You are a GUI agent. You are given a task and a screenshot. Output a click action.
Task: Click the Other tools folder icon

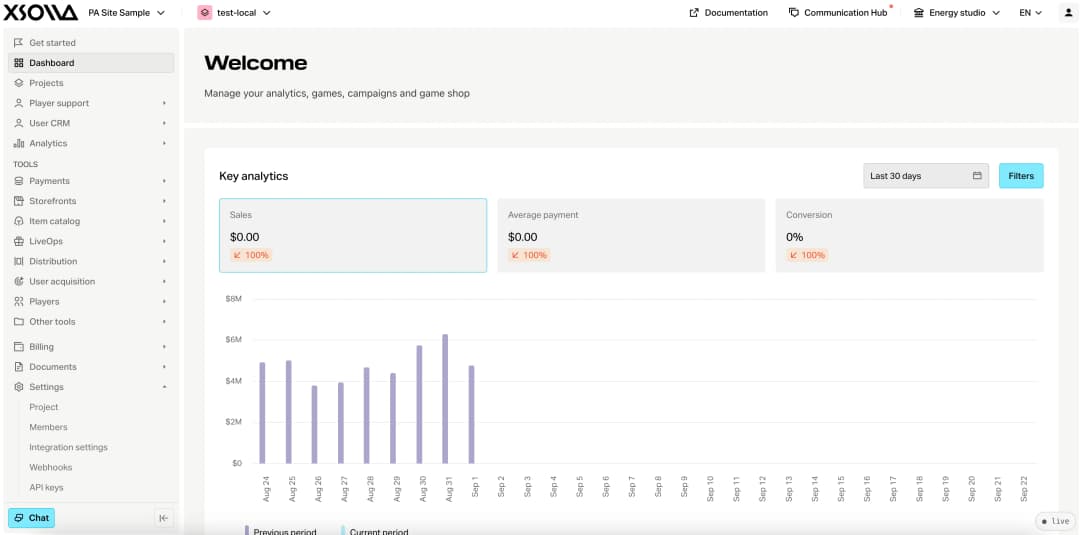19,322
